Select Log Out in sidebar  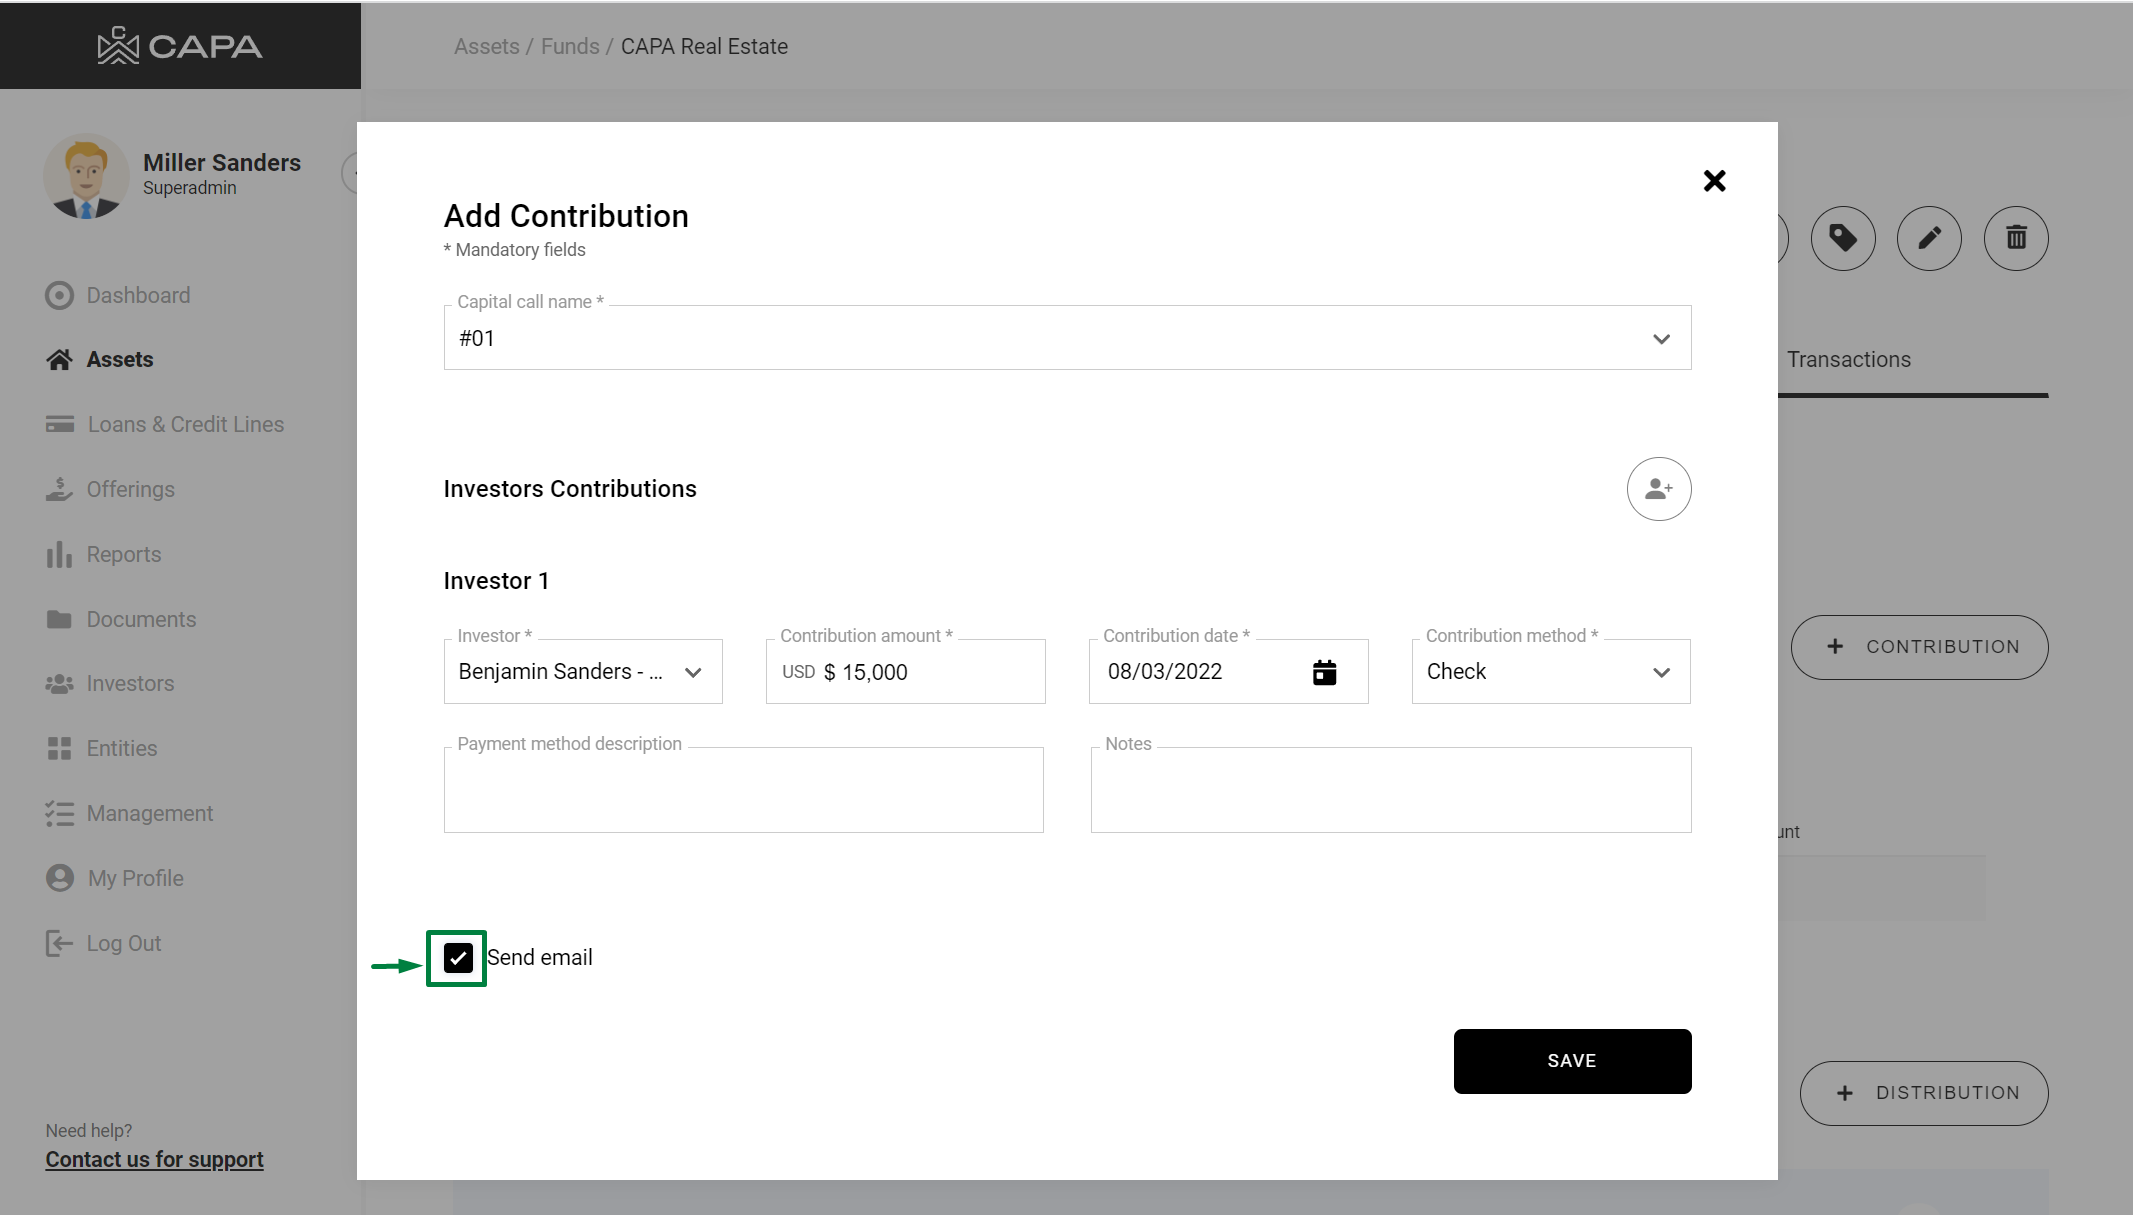click(x=123, y=943)
